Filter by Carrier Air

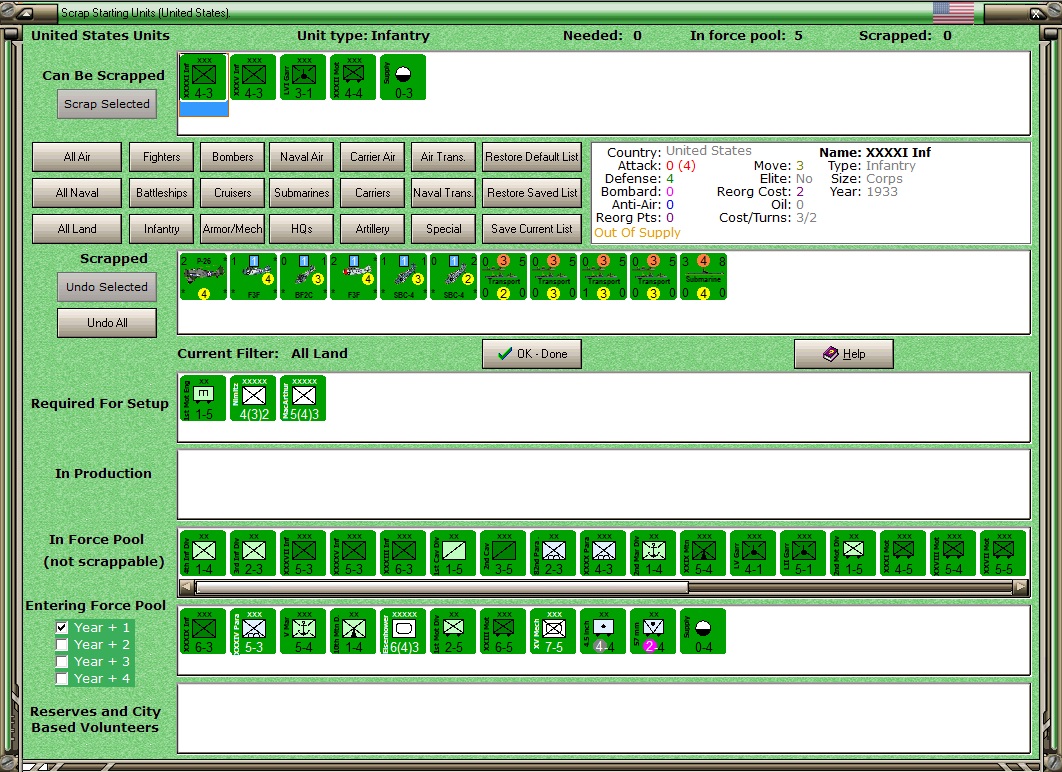373,157
